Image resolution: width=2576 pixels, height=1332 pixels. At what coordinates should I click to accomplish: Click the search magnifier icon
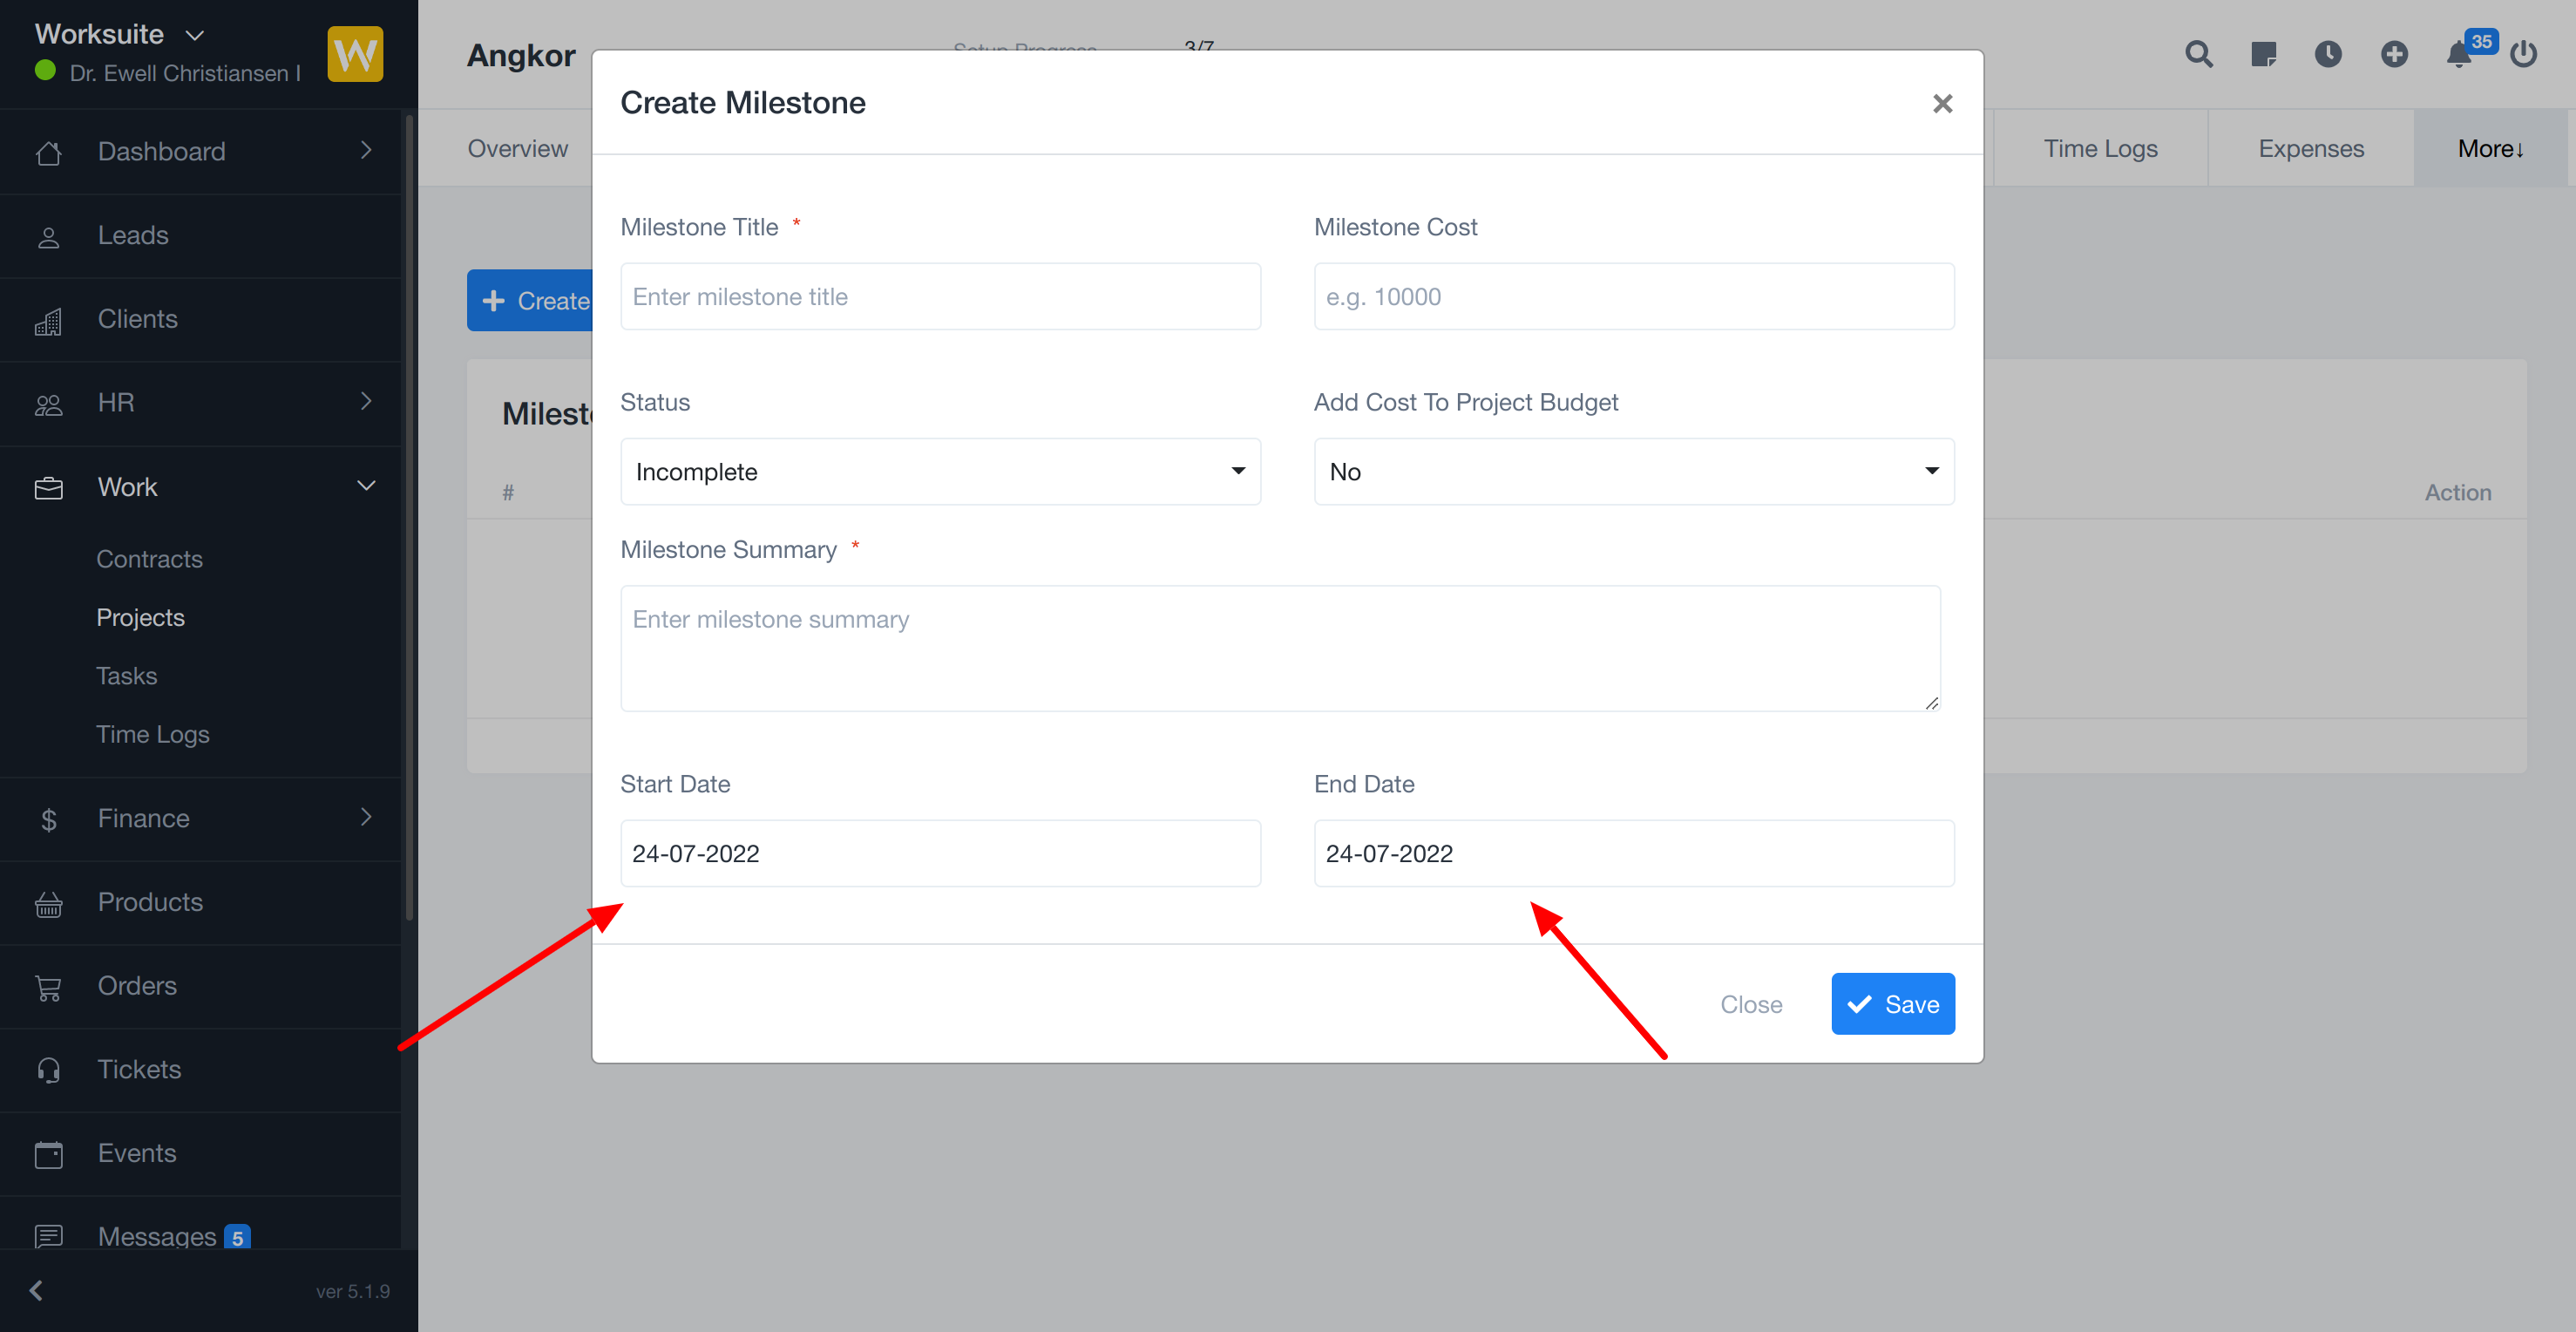[x=2198, y=54]
